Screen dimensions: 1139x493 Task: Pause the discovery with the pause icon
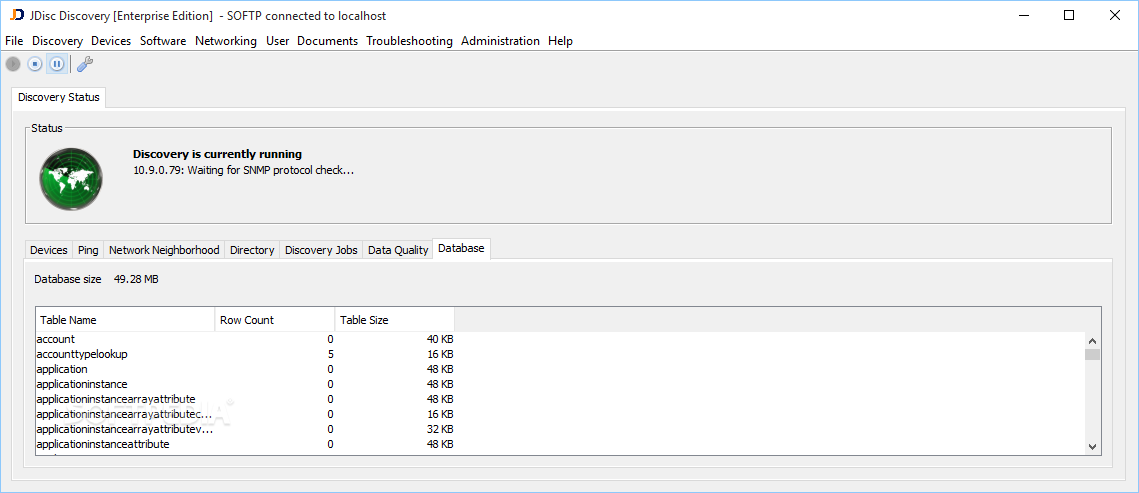tap(57, 64)
